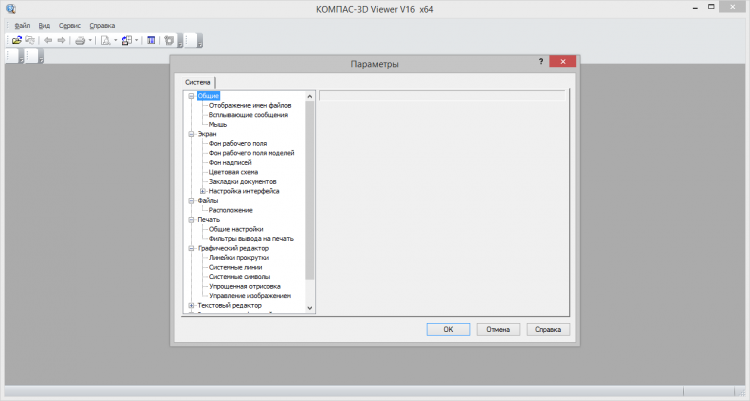
Task: Select Общие in settings tree
Action: click(x=208, y=96)
